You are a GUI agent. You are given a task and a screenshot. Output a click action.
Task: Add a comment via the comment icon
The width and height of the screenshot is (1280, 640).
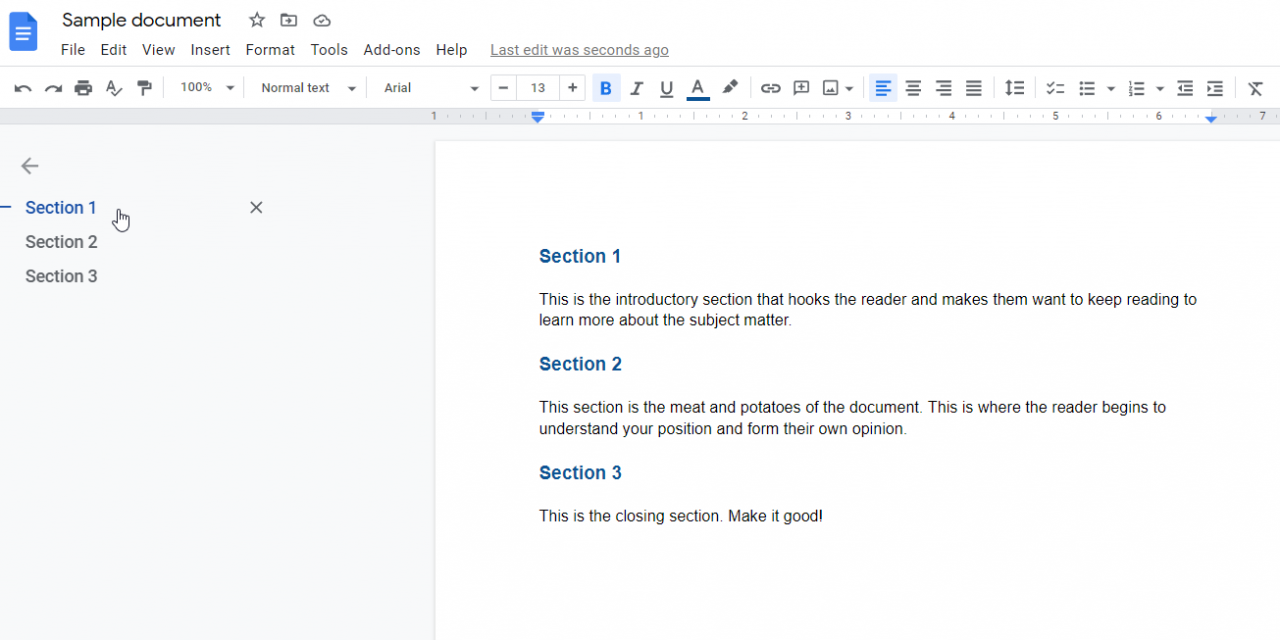(x=800, y=88)
